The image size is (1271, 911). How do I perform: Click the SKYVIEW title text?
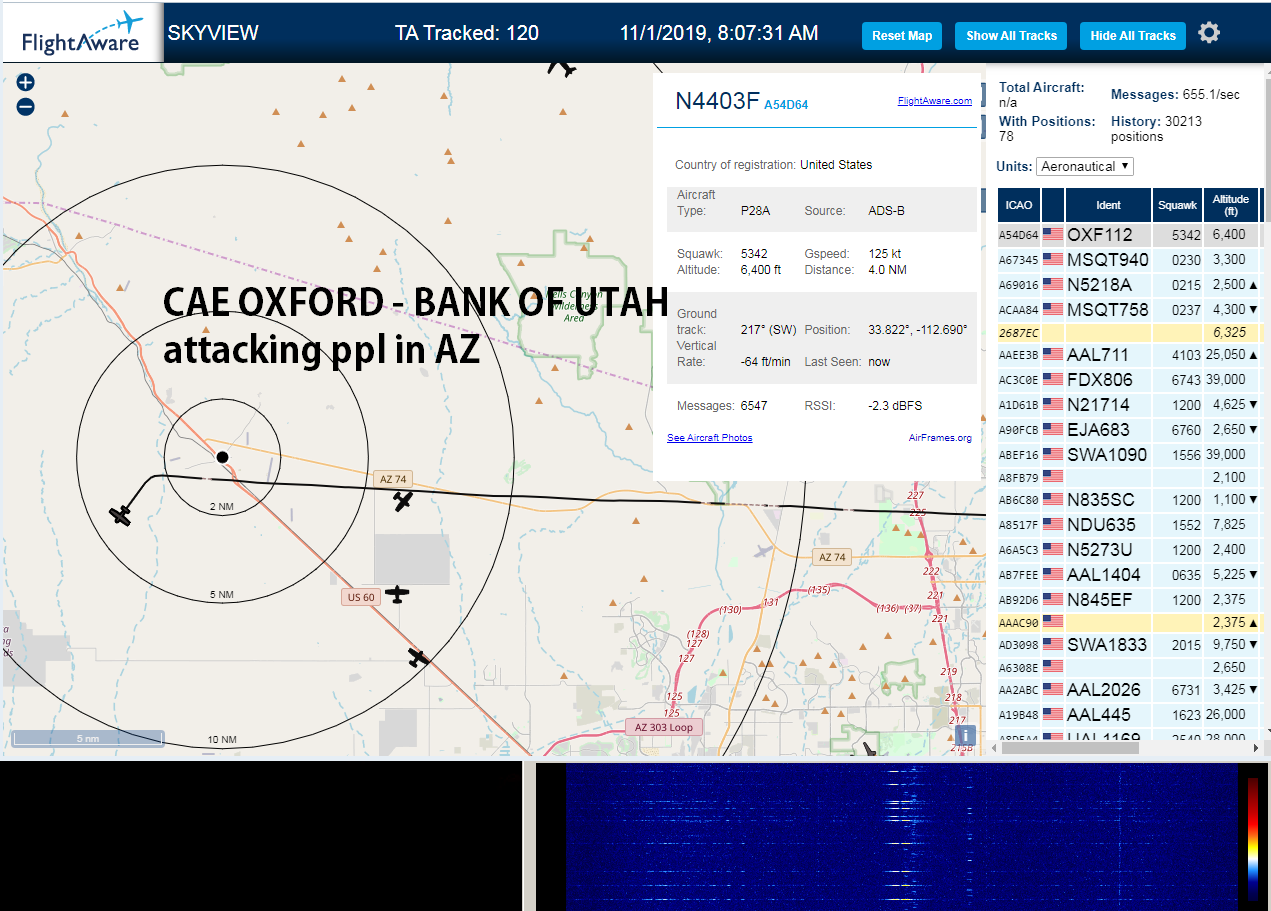pyautogui.click(x=213, y=33)
